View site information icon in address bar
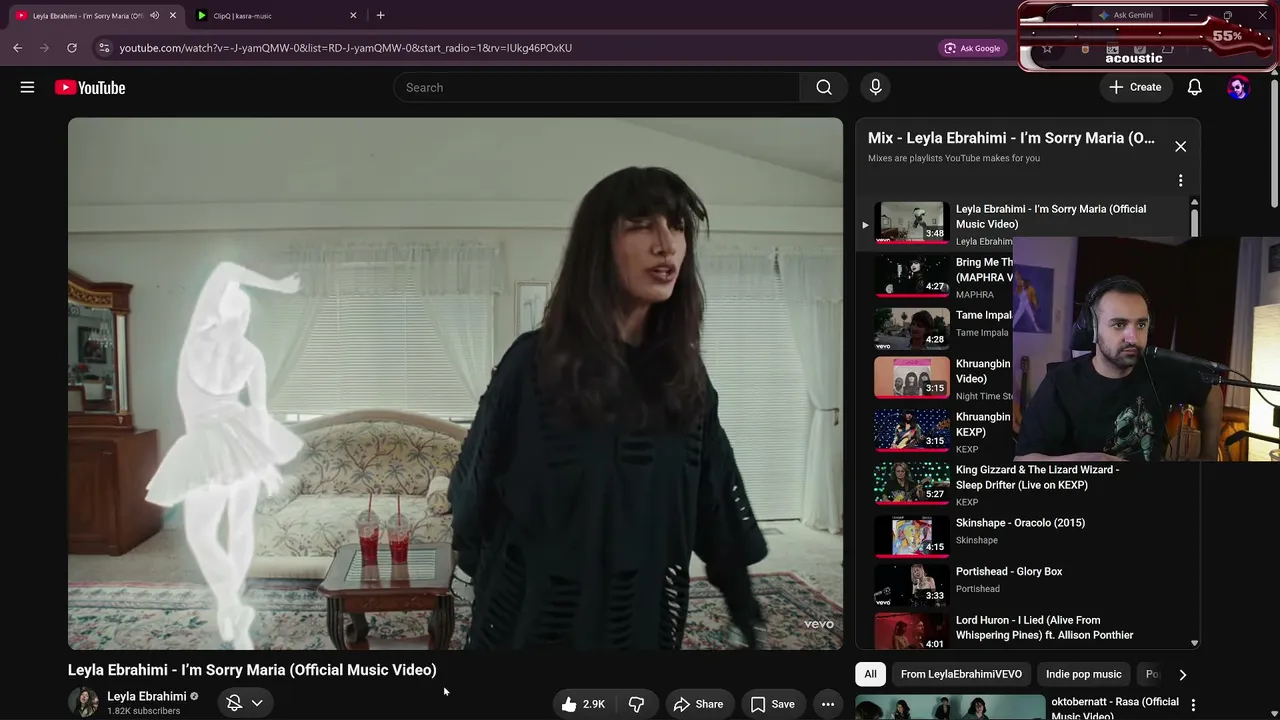 point(103,47)
